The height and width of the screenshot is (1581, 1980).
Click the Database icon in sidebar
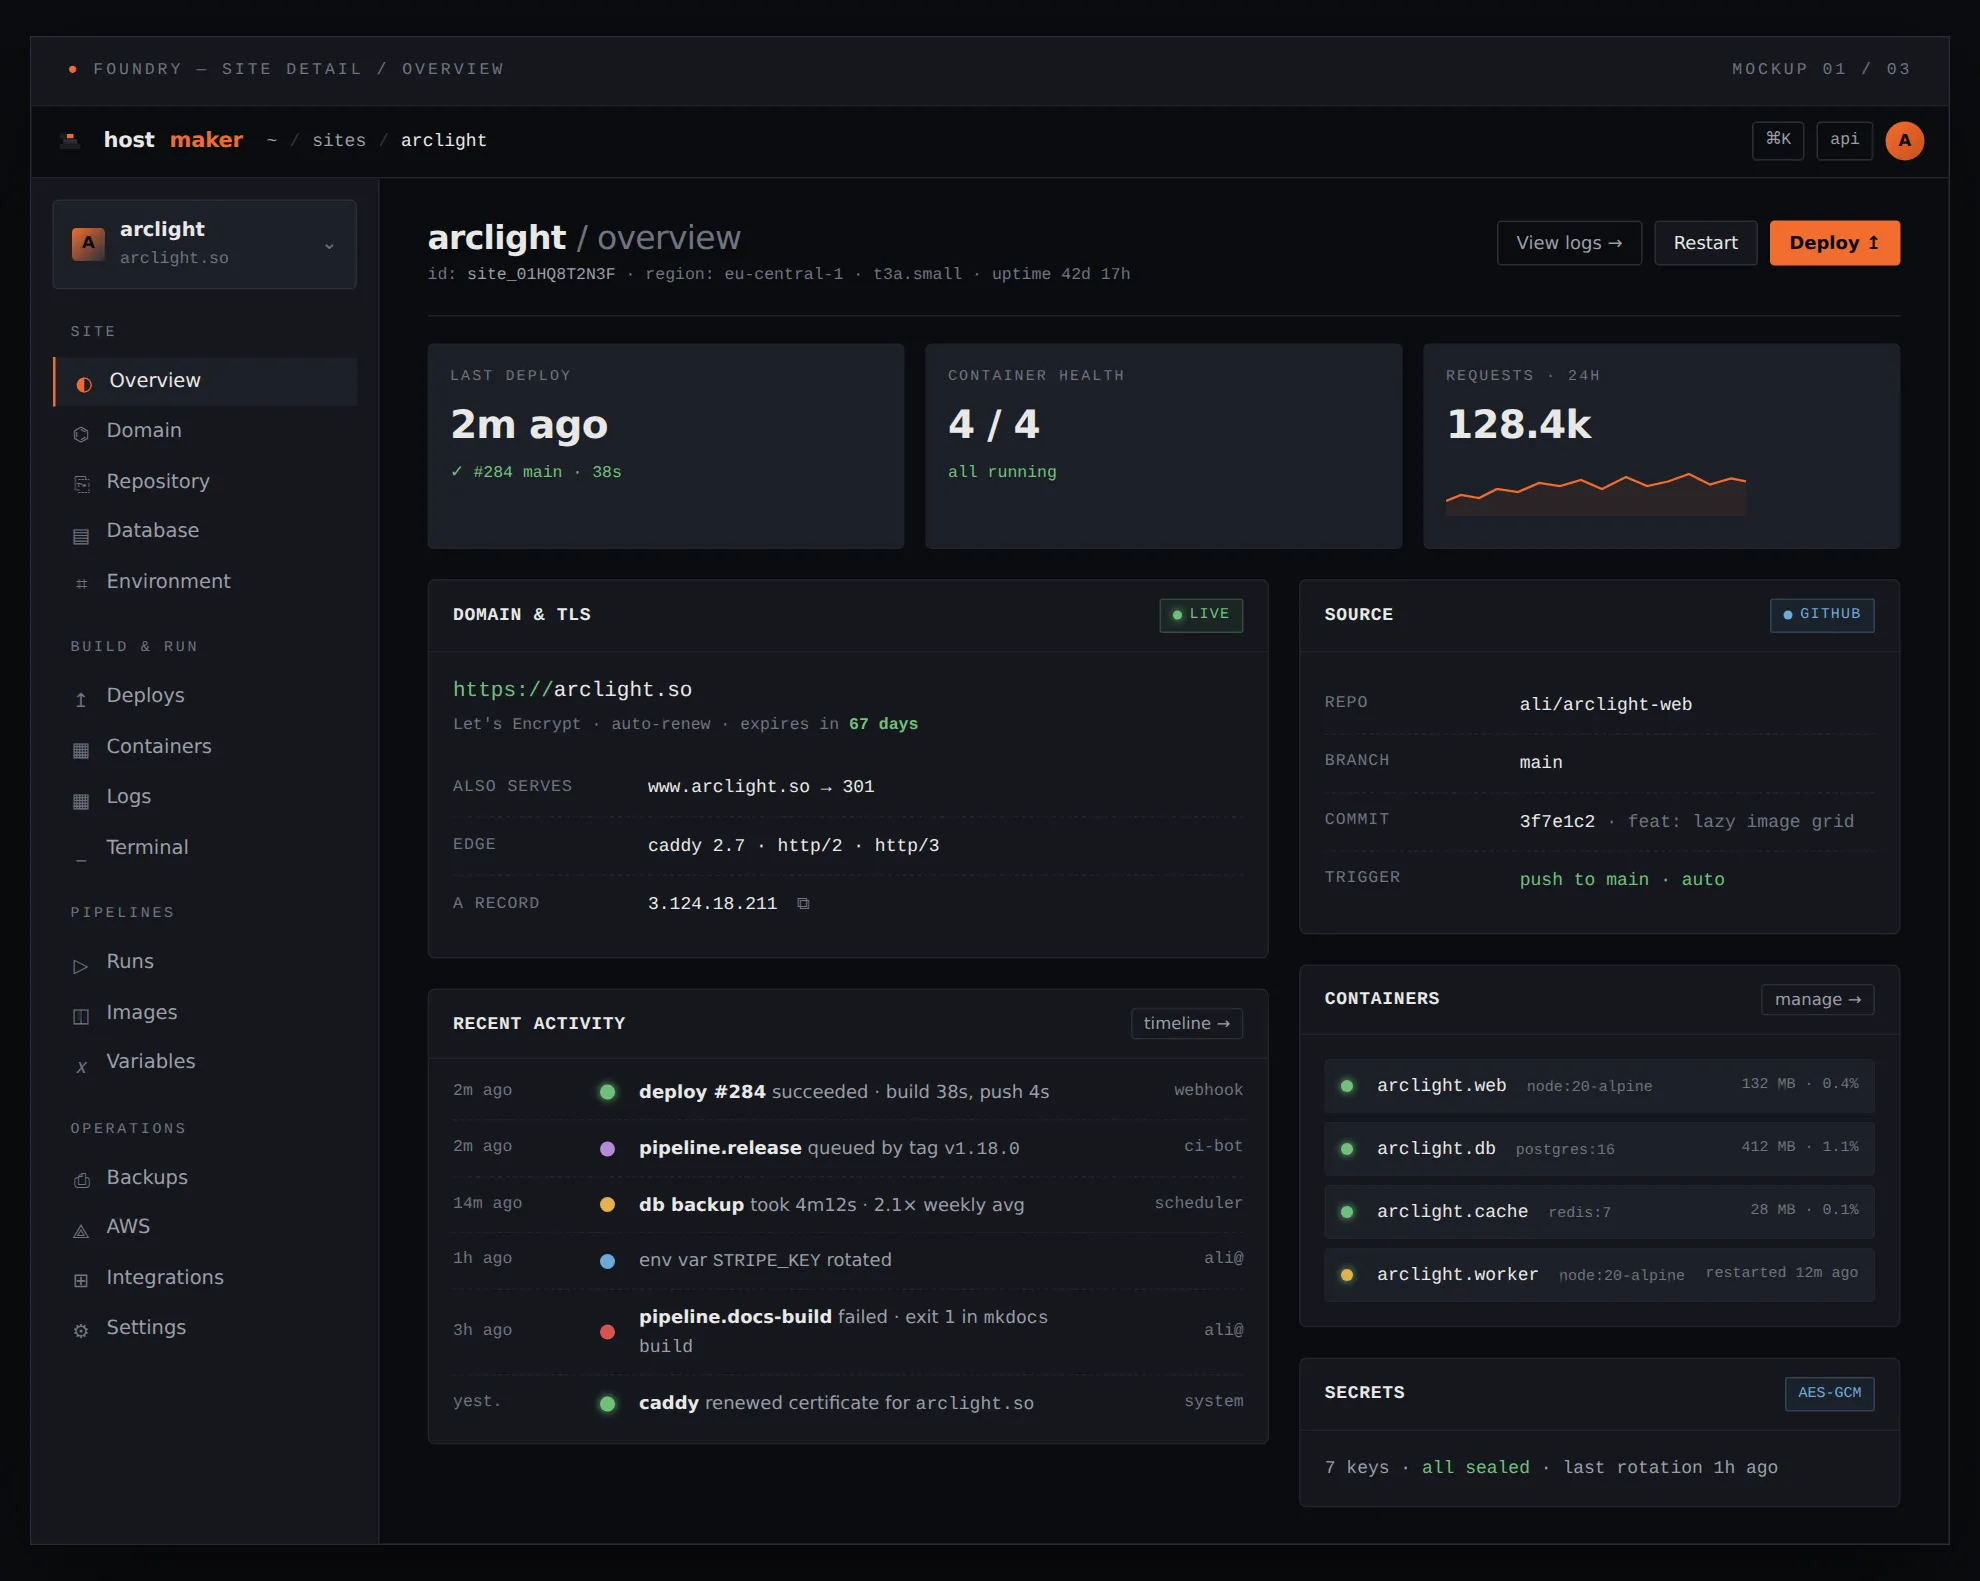click(81, 535)
